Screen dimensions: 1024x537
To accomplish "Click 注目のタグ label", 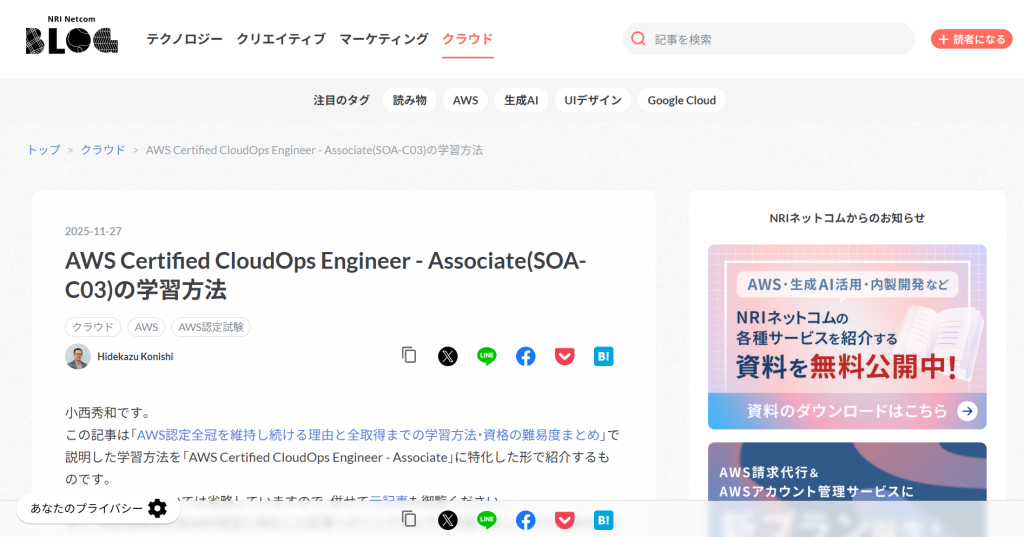I will [x=342, y=100].
